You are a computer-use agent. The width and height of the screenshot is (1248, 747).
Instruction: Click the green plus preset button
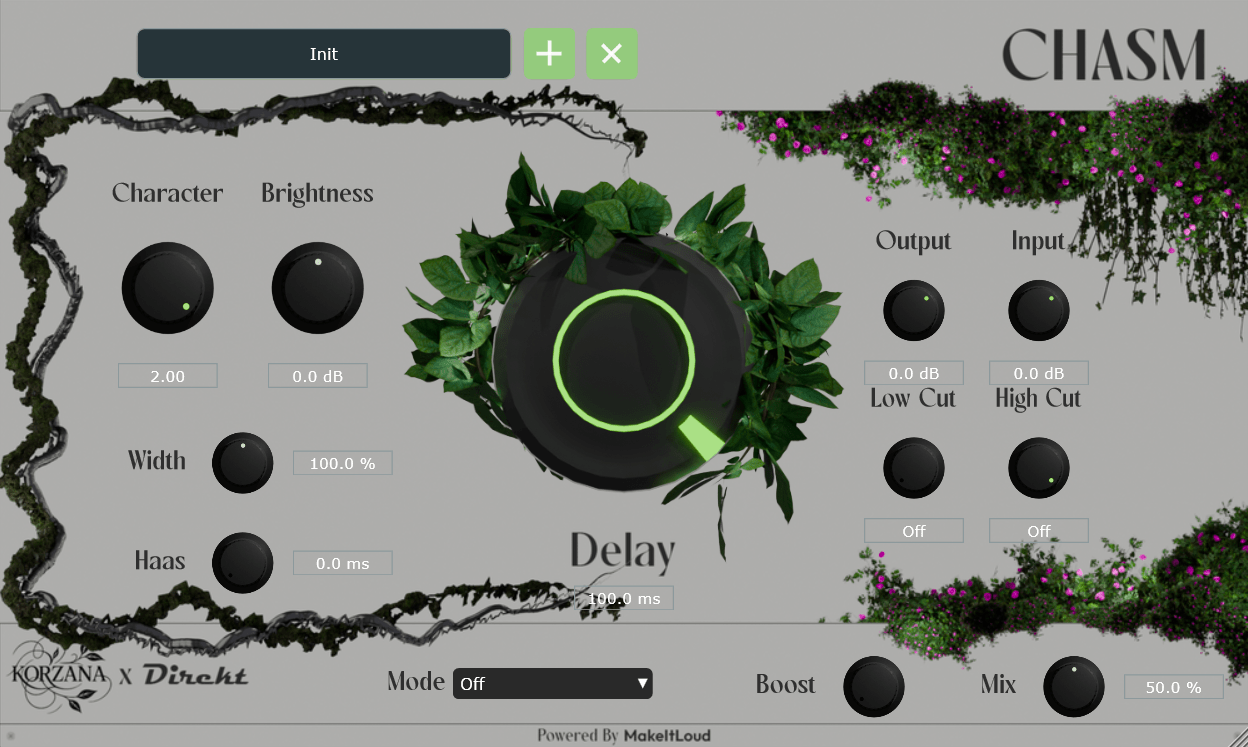(550, 54)
